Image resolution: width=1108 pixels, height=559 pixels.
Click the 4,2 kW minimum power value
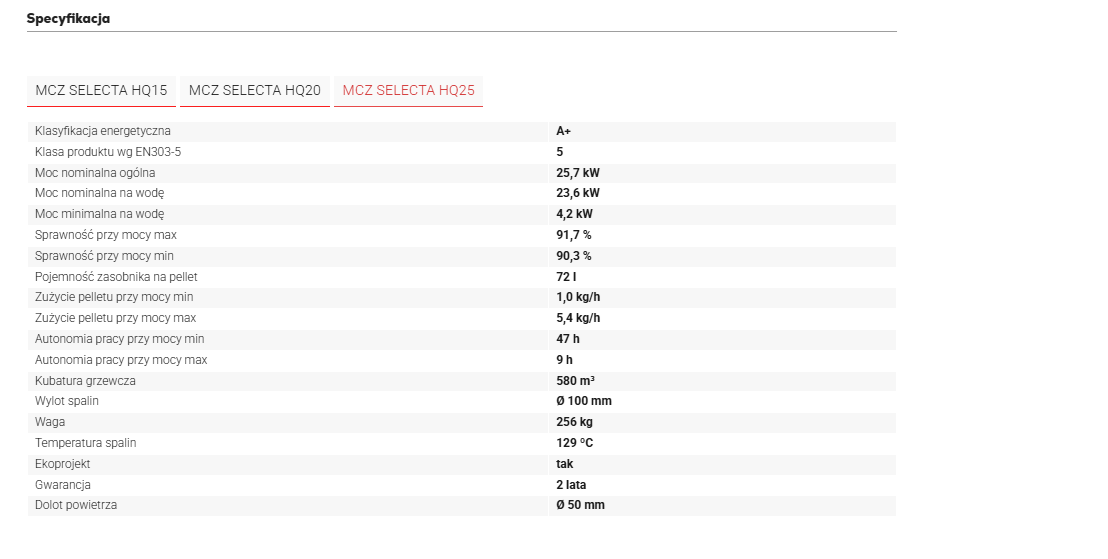[574, 214]
